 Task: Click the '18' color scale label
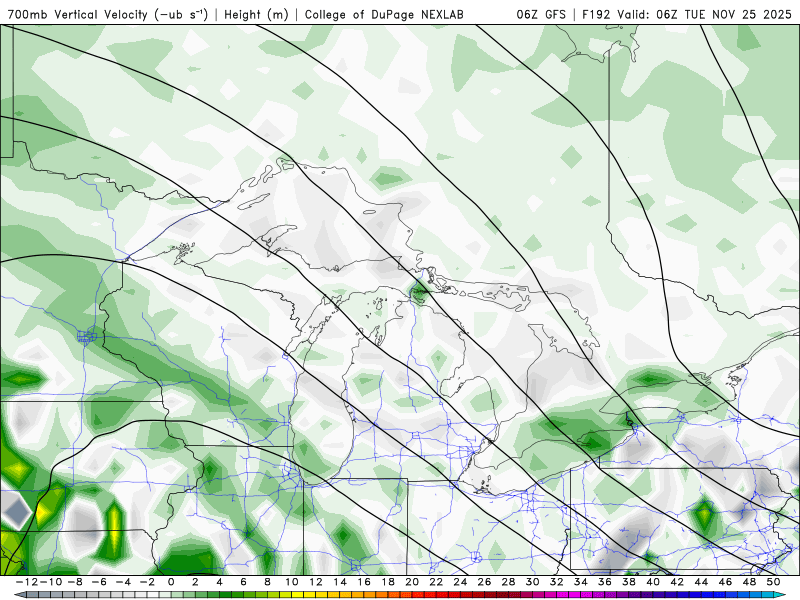pos(388,582)
